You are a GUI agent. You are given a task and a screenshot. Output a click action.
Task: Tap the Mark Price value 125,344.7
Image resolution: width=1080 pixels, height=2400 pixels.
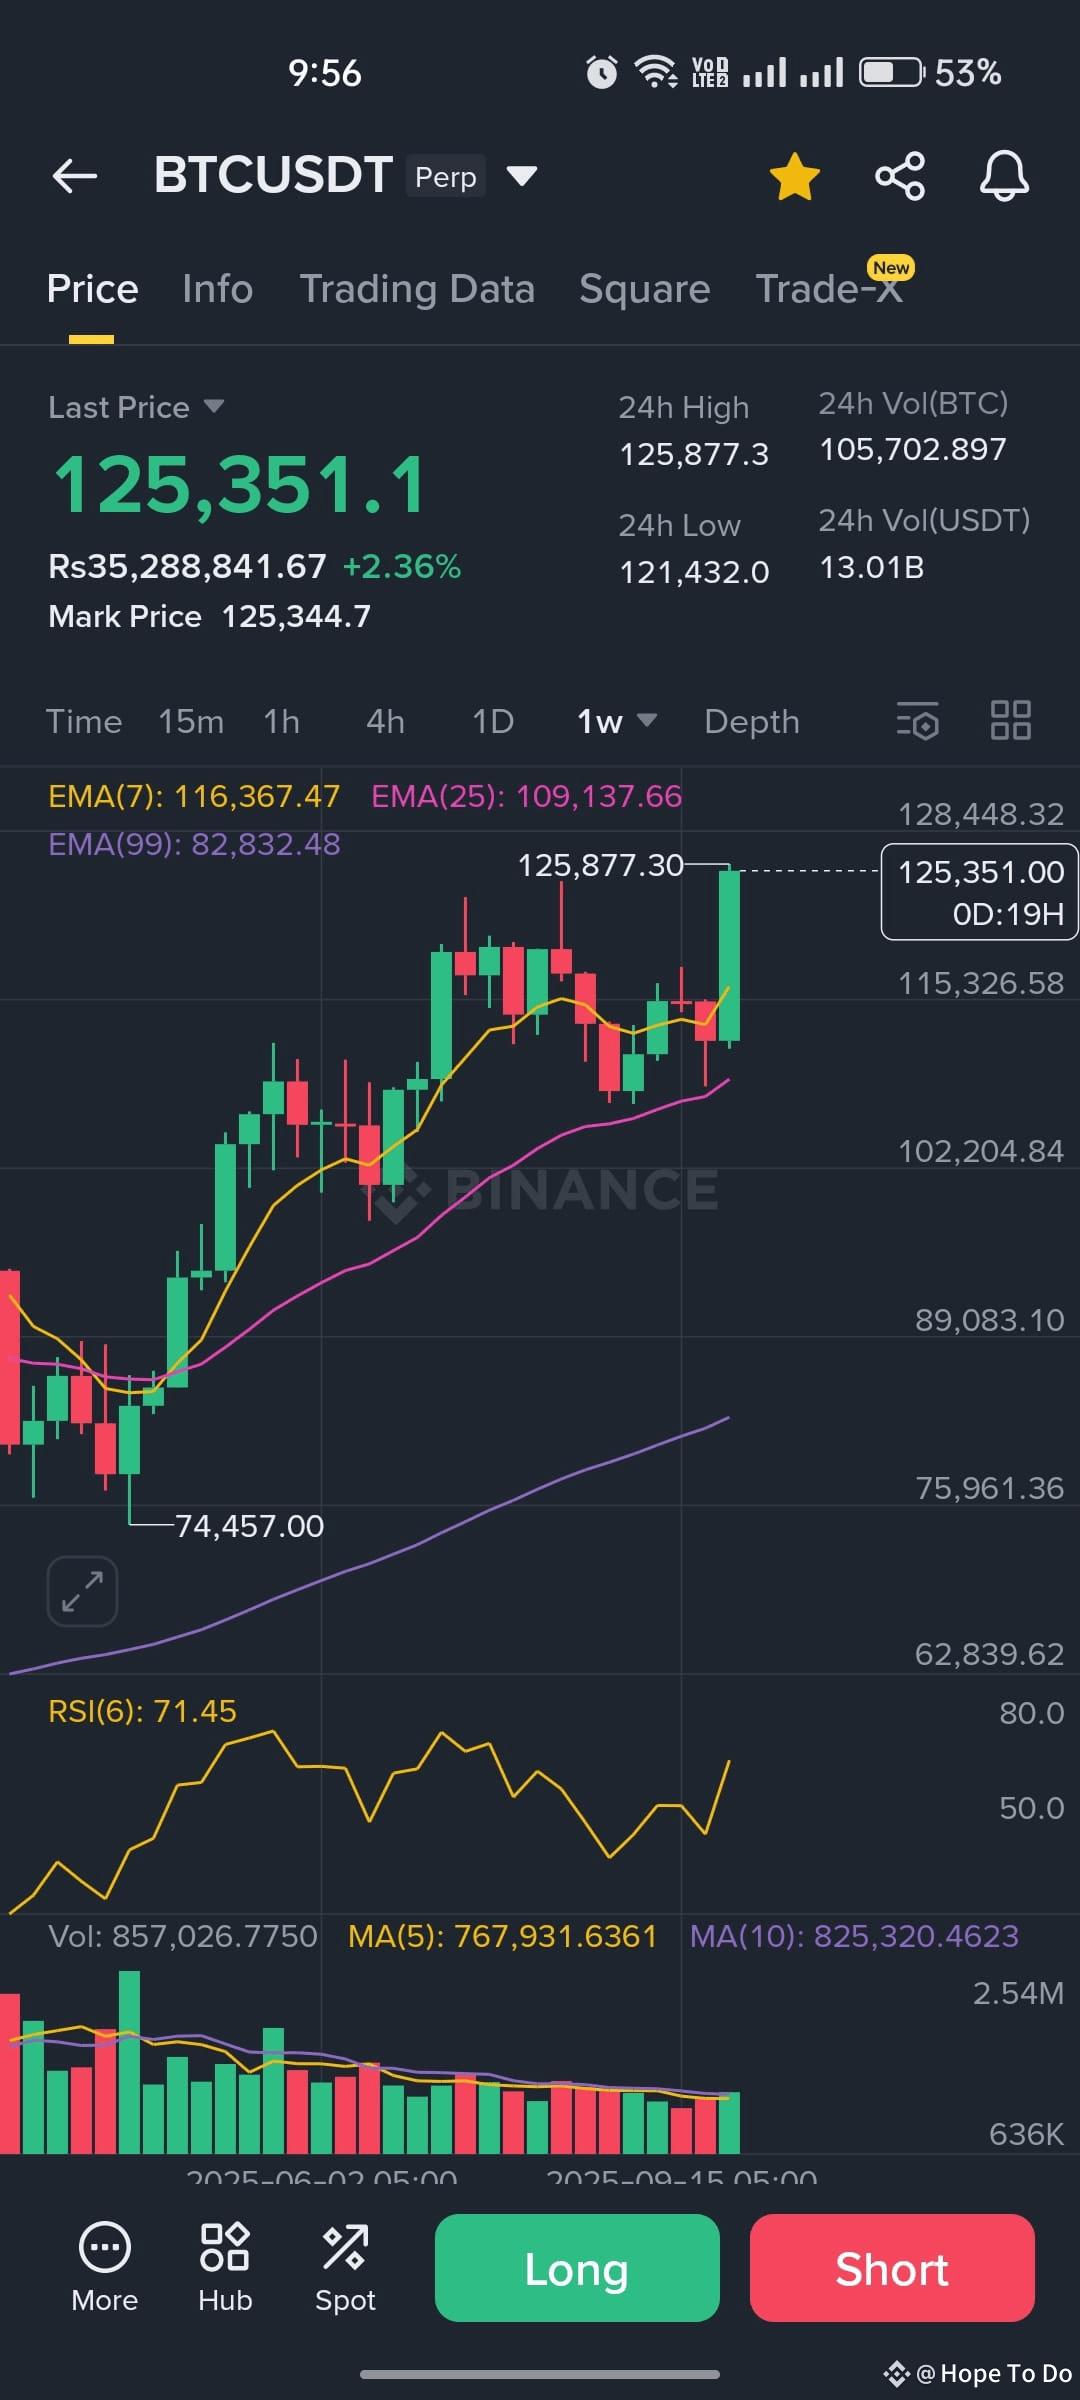point(296,616)
